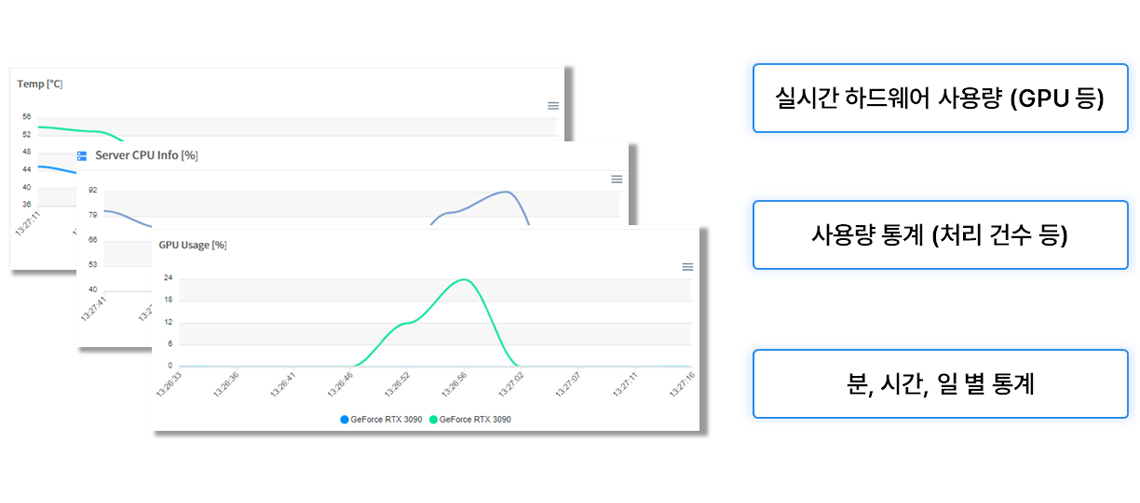Click the 13:27:02 time axis label

pos(511,386)
